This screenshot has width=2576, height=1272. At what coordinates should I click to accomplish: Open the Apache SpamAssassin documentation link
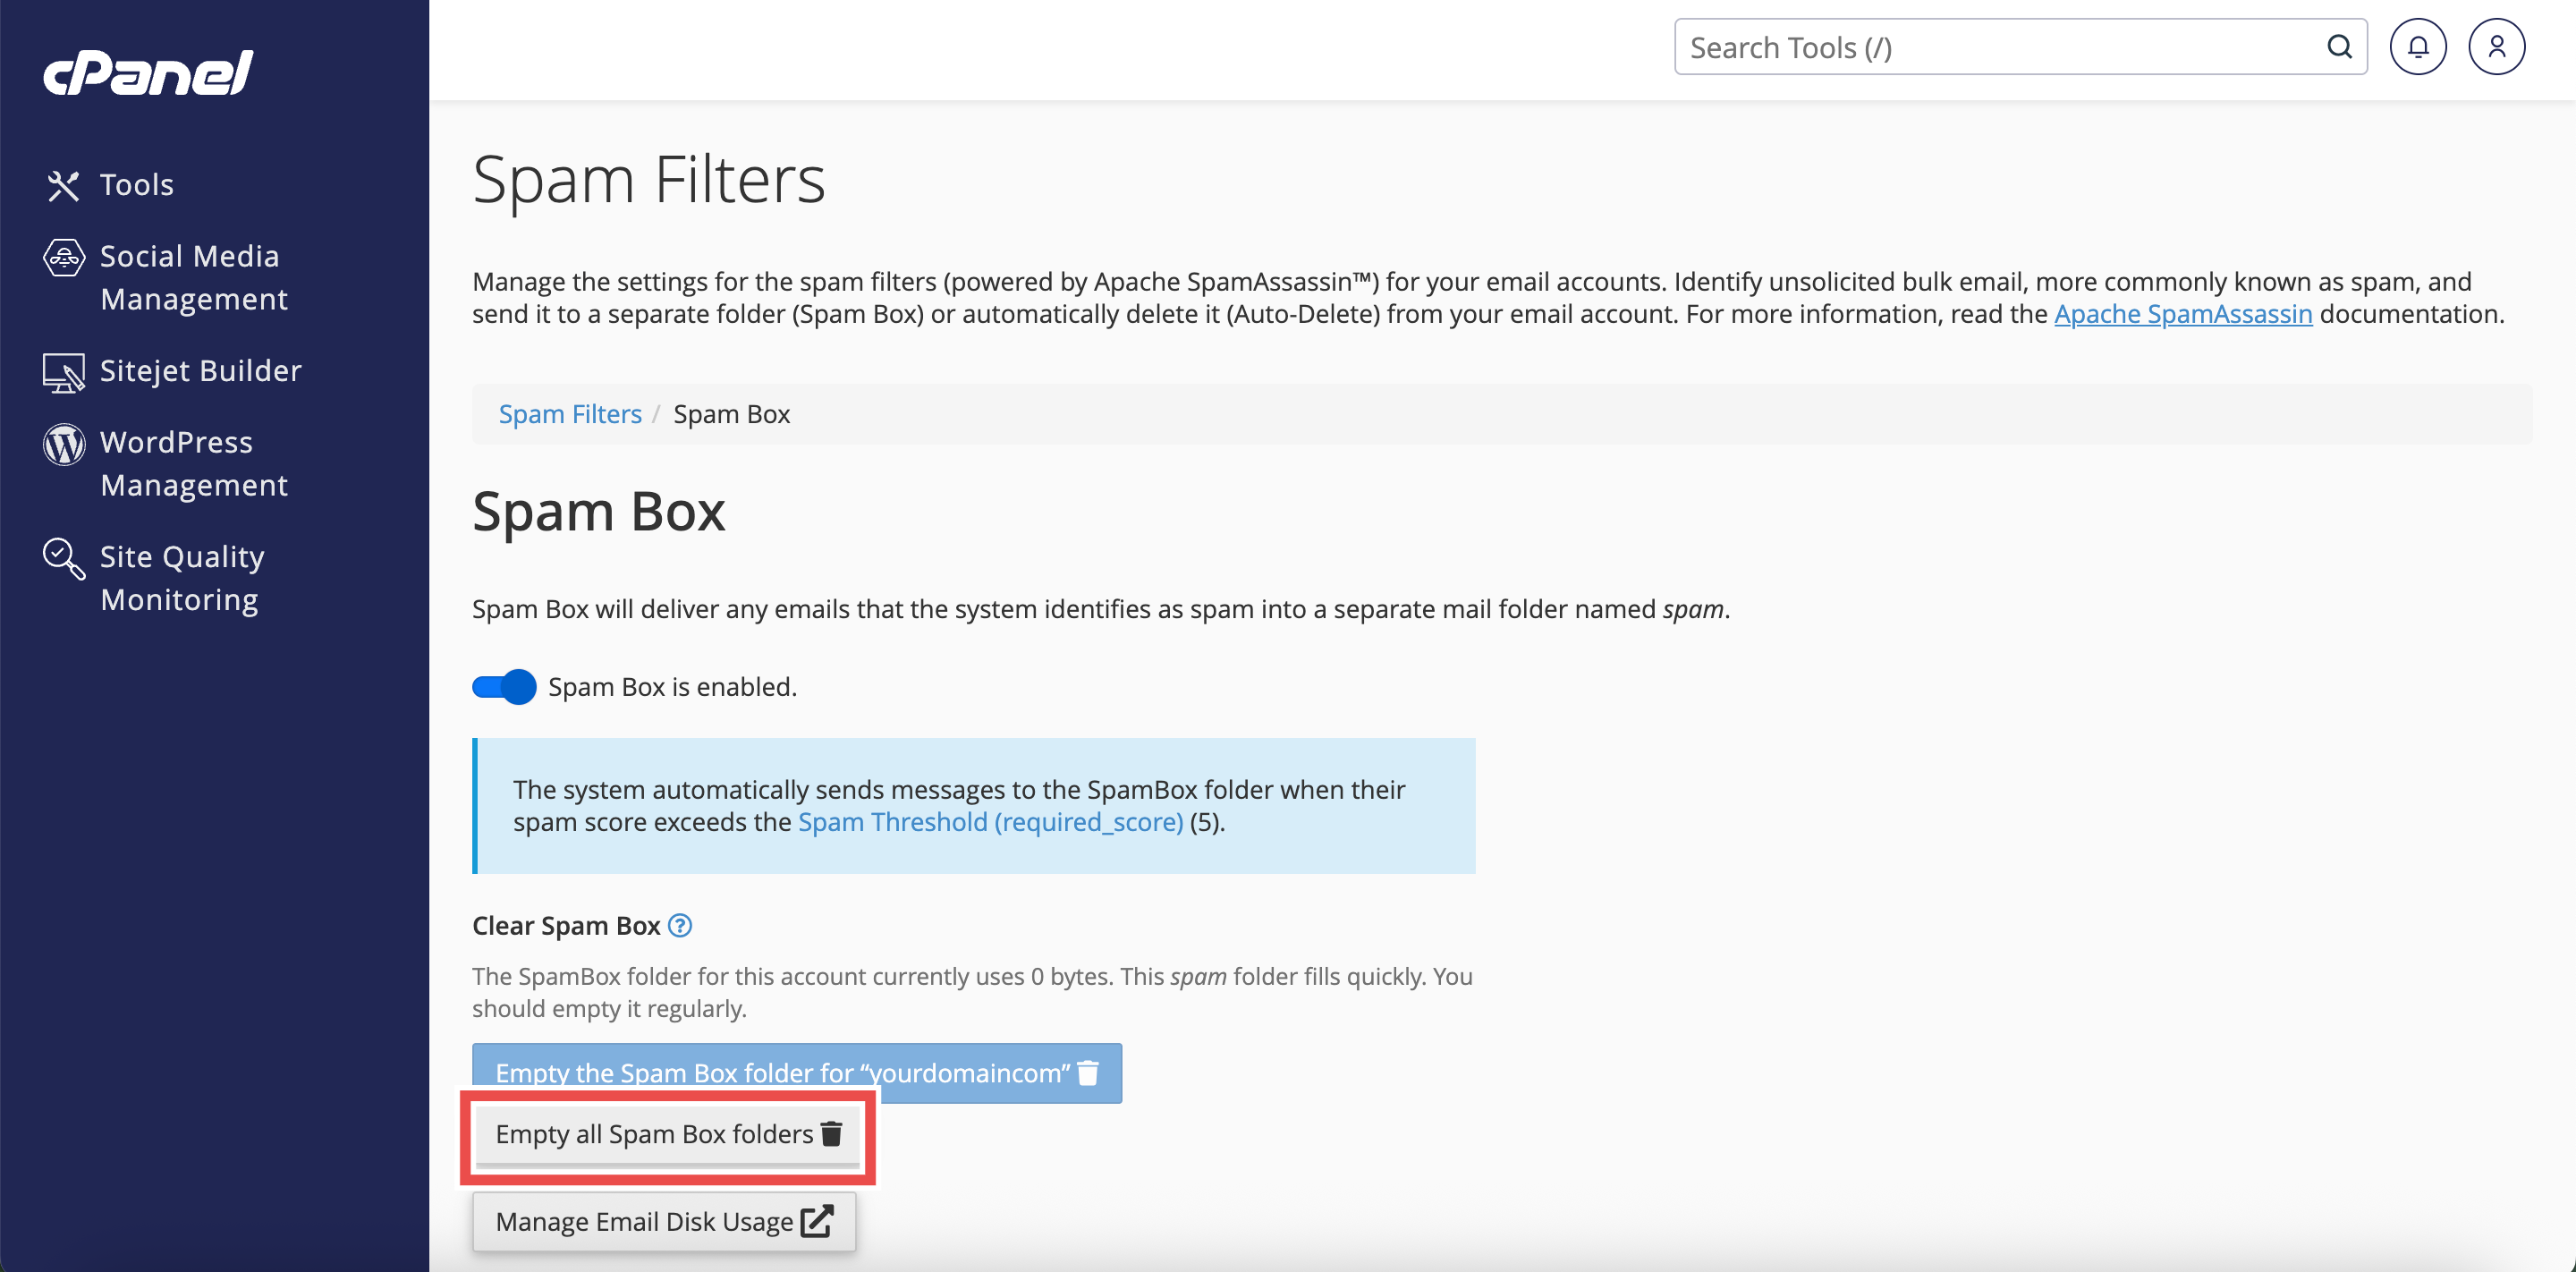(2182, 314)
